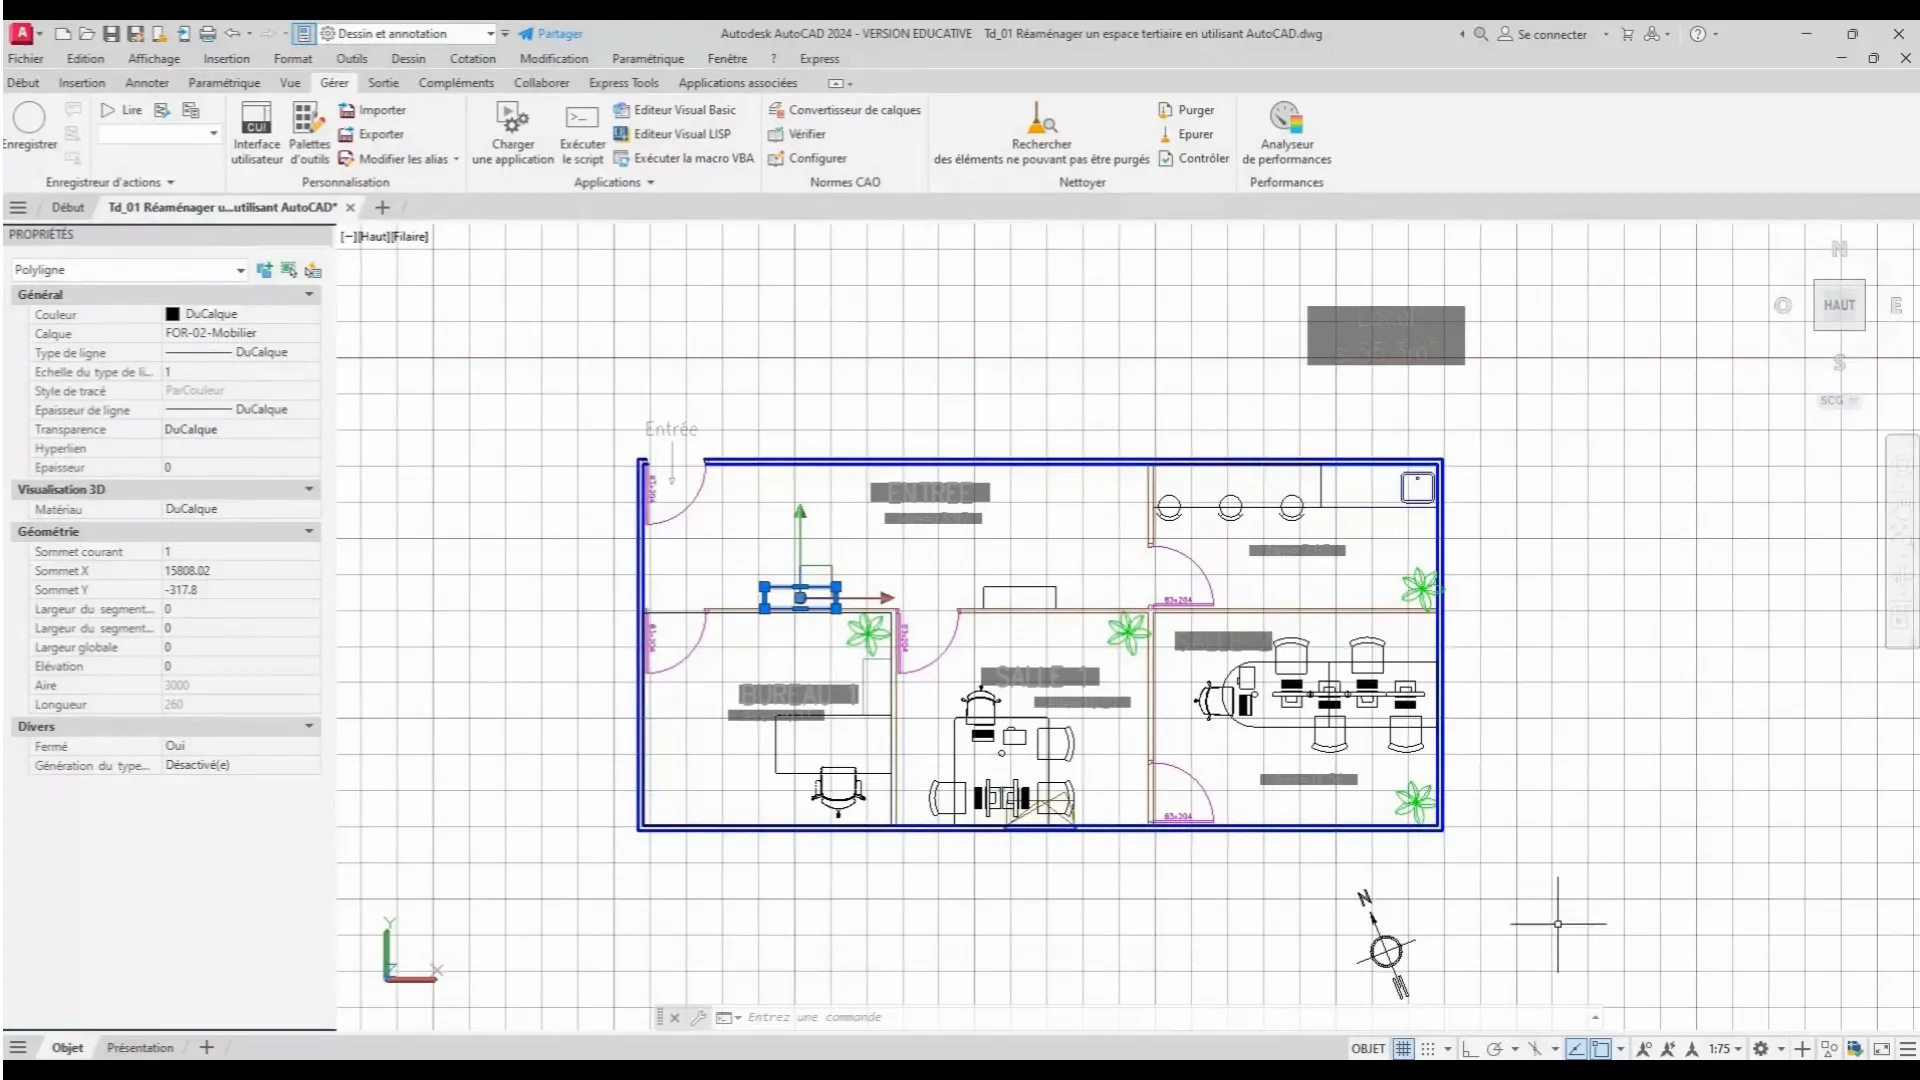Click Exécuter le script

582,133
